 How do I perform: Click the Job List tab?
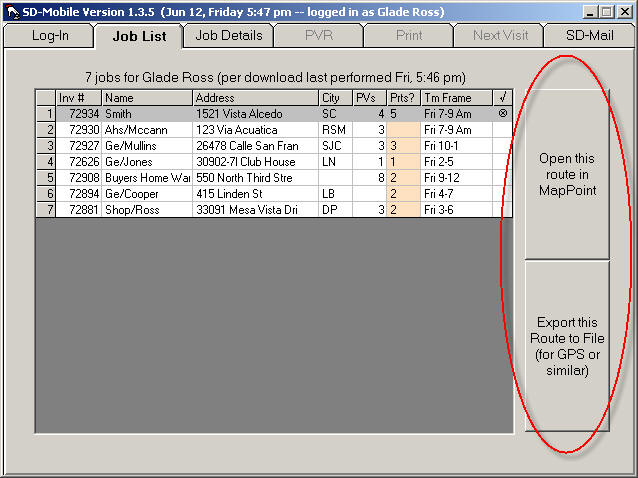(139, 36)
